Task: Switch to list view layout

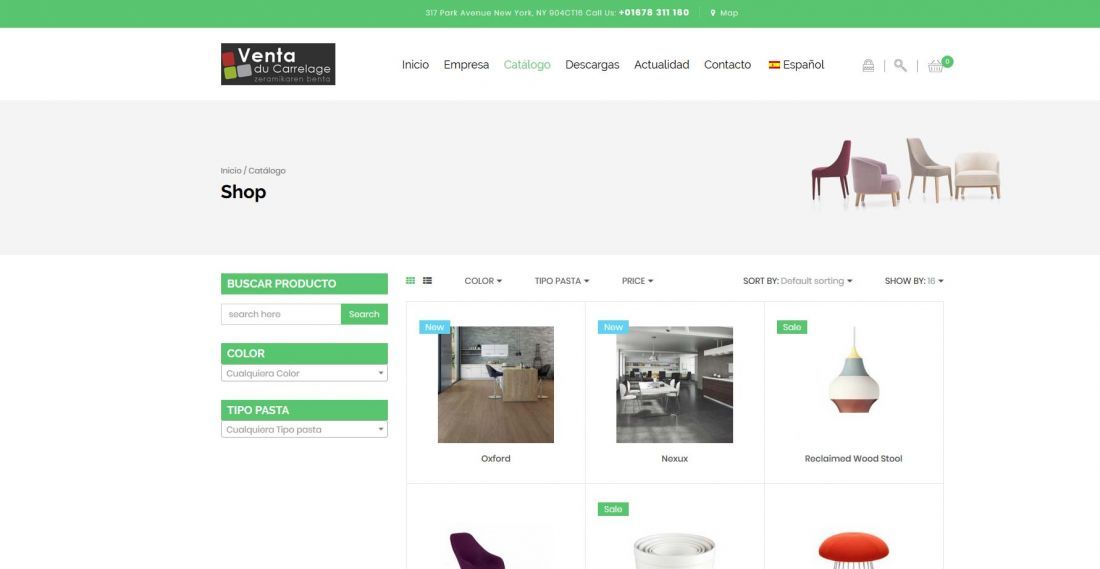Action: 427,281
